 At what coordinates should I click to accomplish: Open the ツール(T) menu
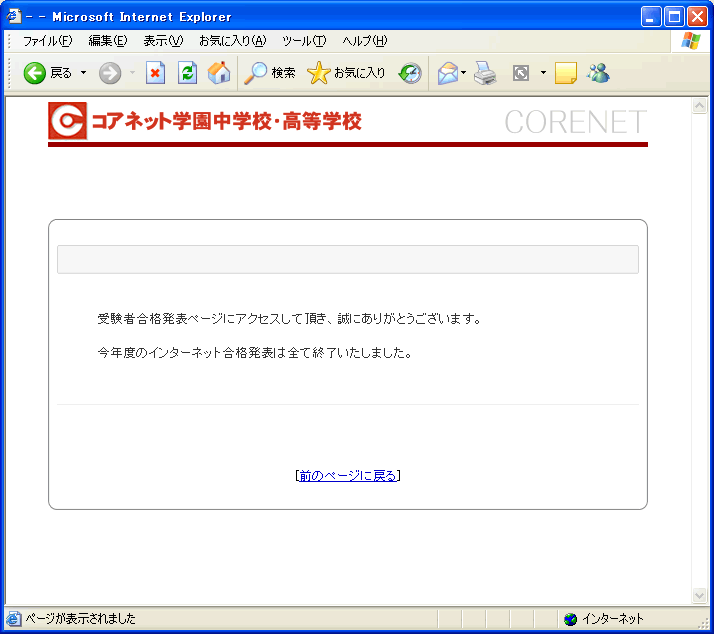pyautogui.click(x=304, y=41)
